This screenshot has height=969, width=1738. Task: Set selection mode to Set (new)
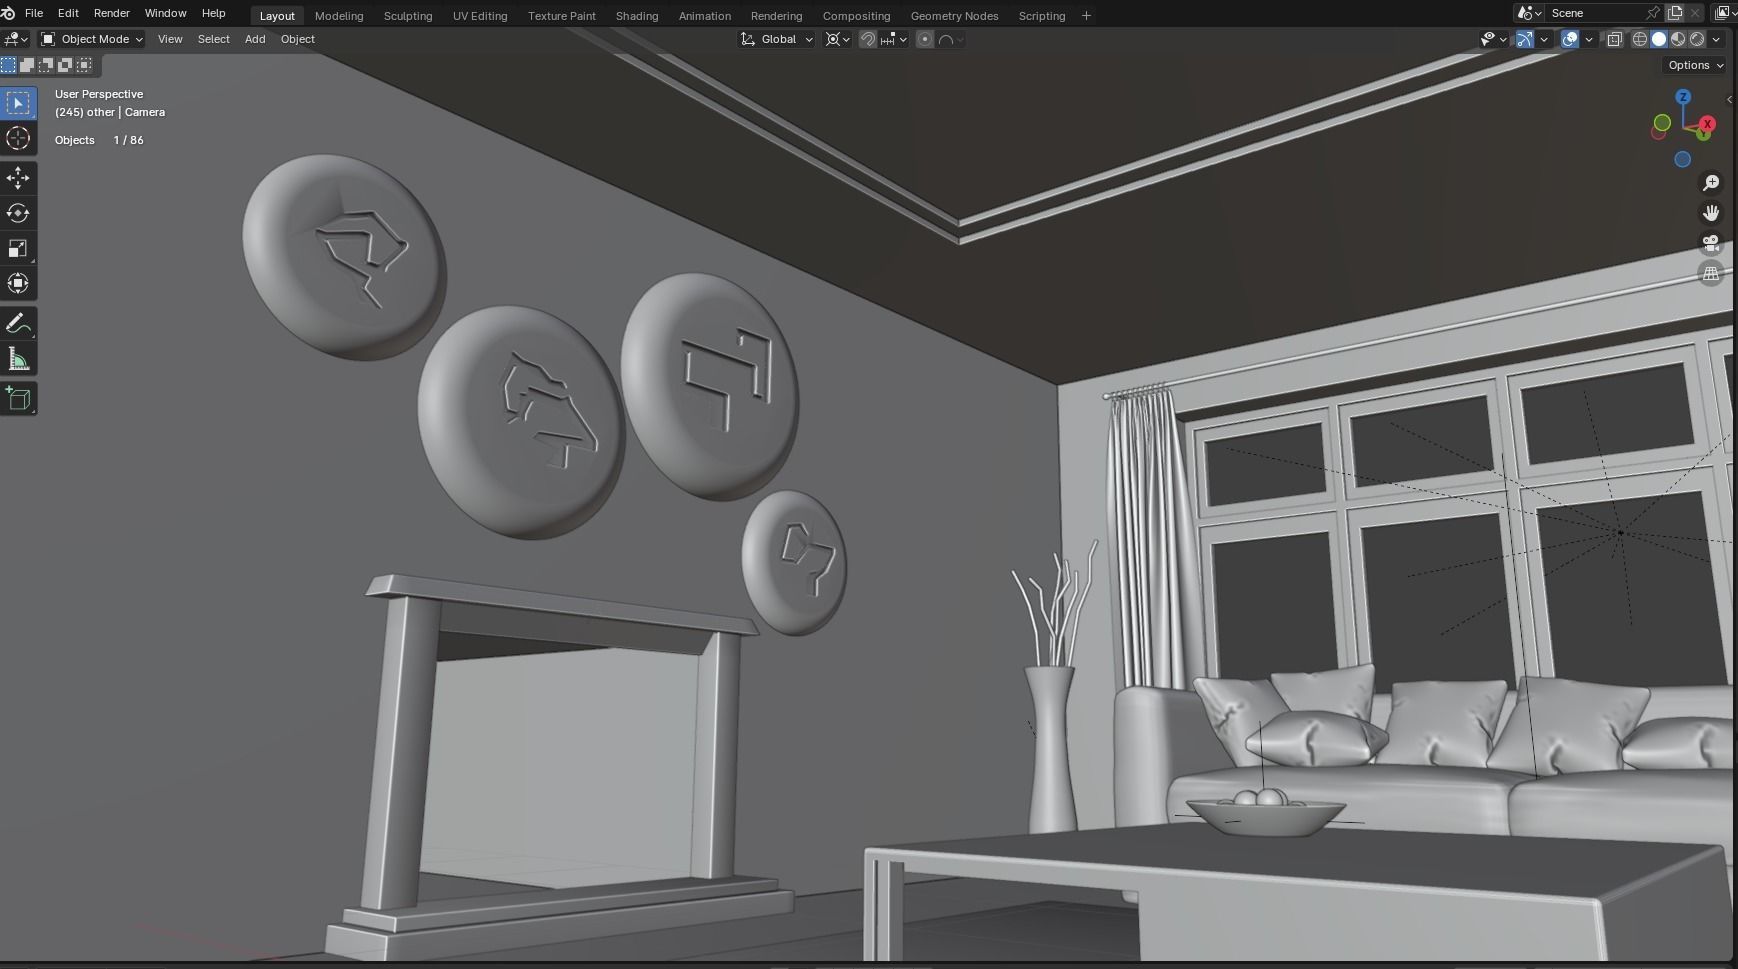pos(9,65)
